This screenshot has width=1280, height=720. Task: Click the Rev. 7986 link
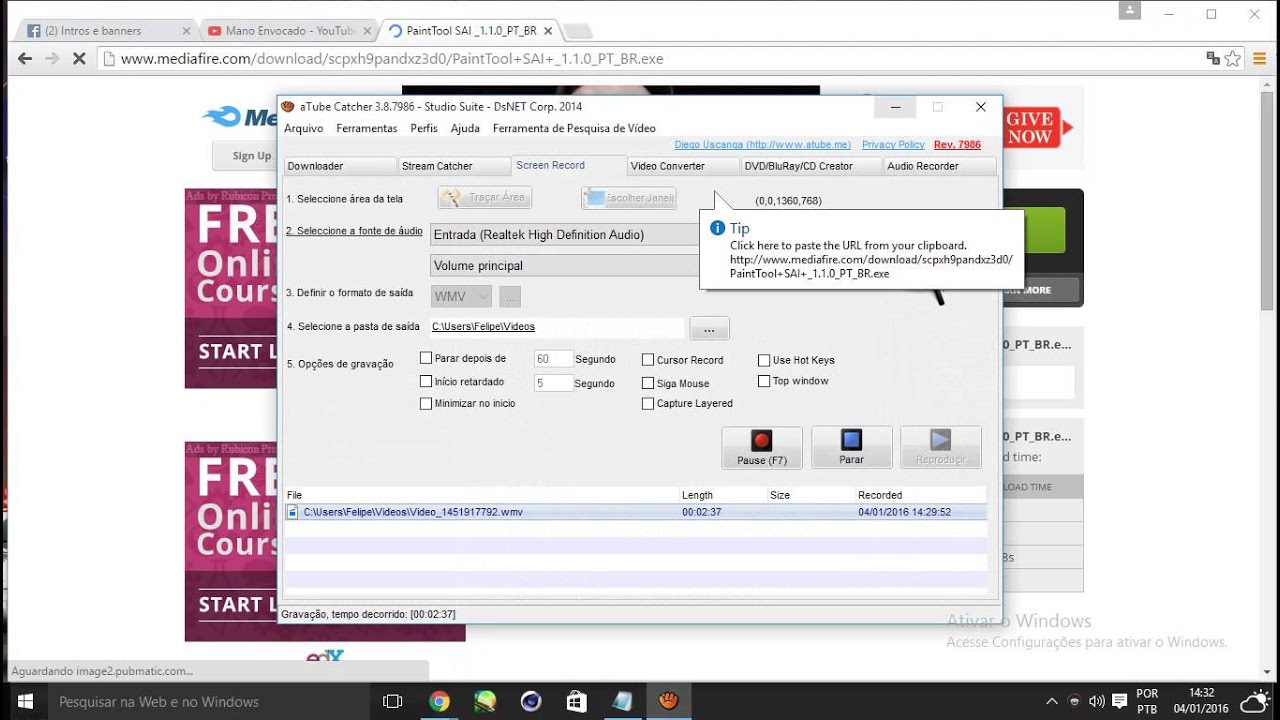click(957, 145)
